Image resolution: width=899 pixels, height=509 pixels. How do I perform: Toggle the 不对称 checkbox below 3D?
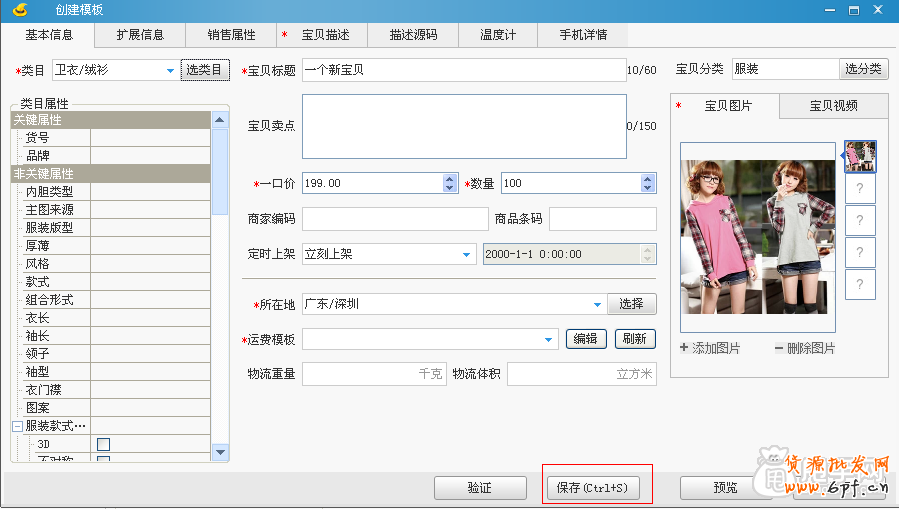(103, 460)
